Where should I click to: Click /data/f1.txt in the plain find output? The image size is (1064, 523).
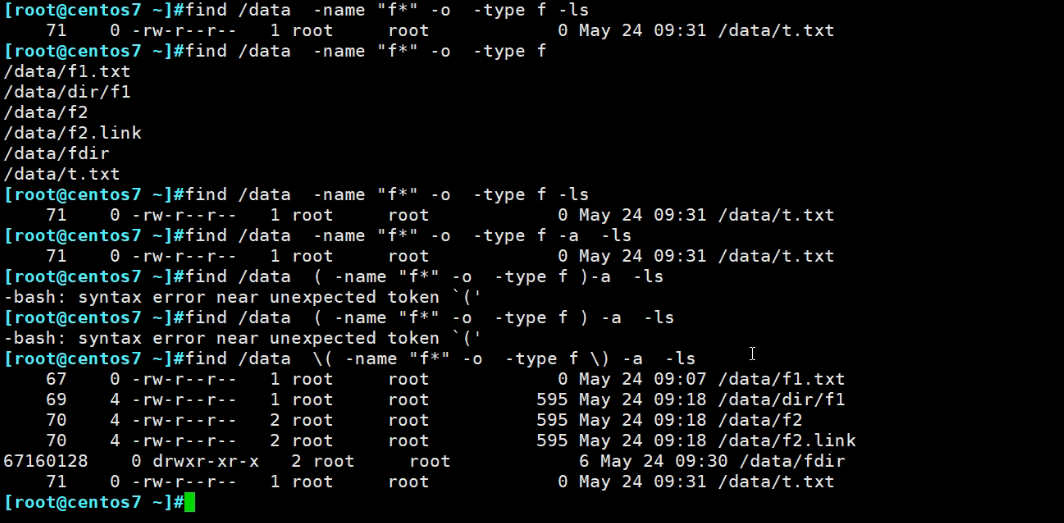(x=67, y=72)
